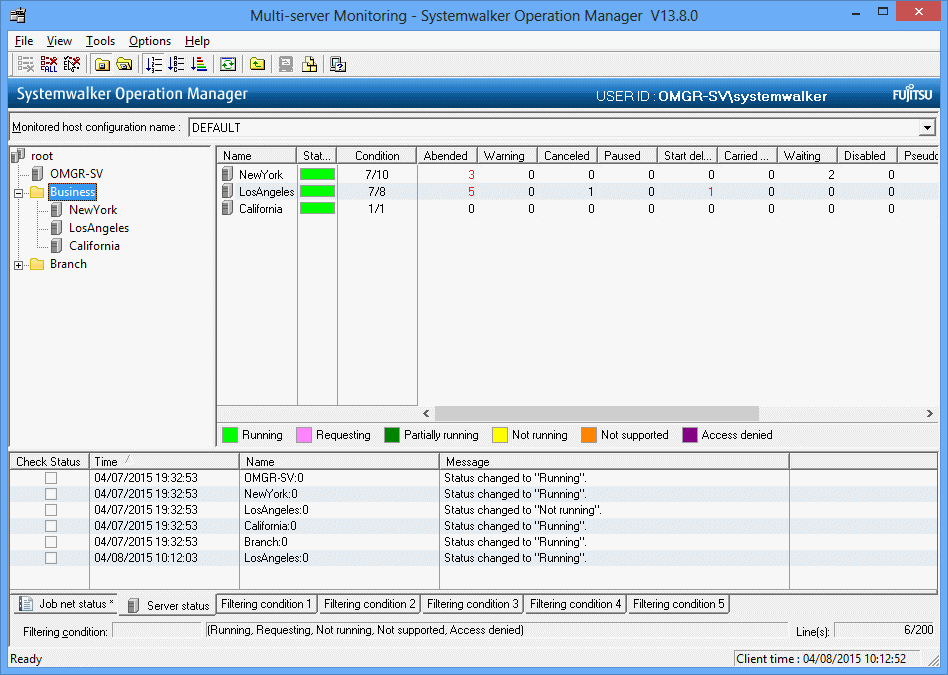
Task: Click the horizontal scrollbar thumb in server list
Action: [597, 413]
